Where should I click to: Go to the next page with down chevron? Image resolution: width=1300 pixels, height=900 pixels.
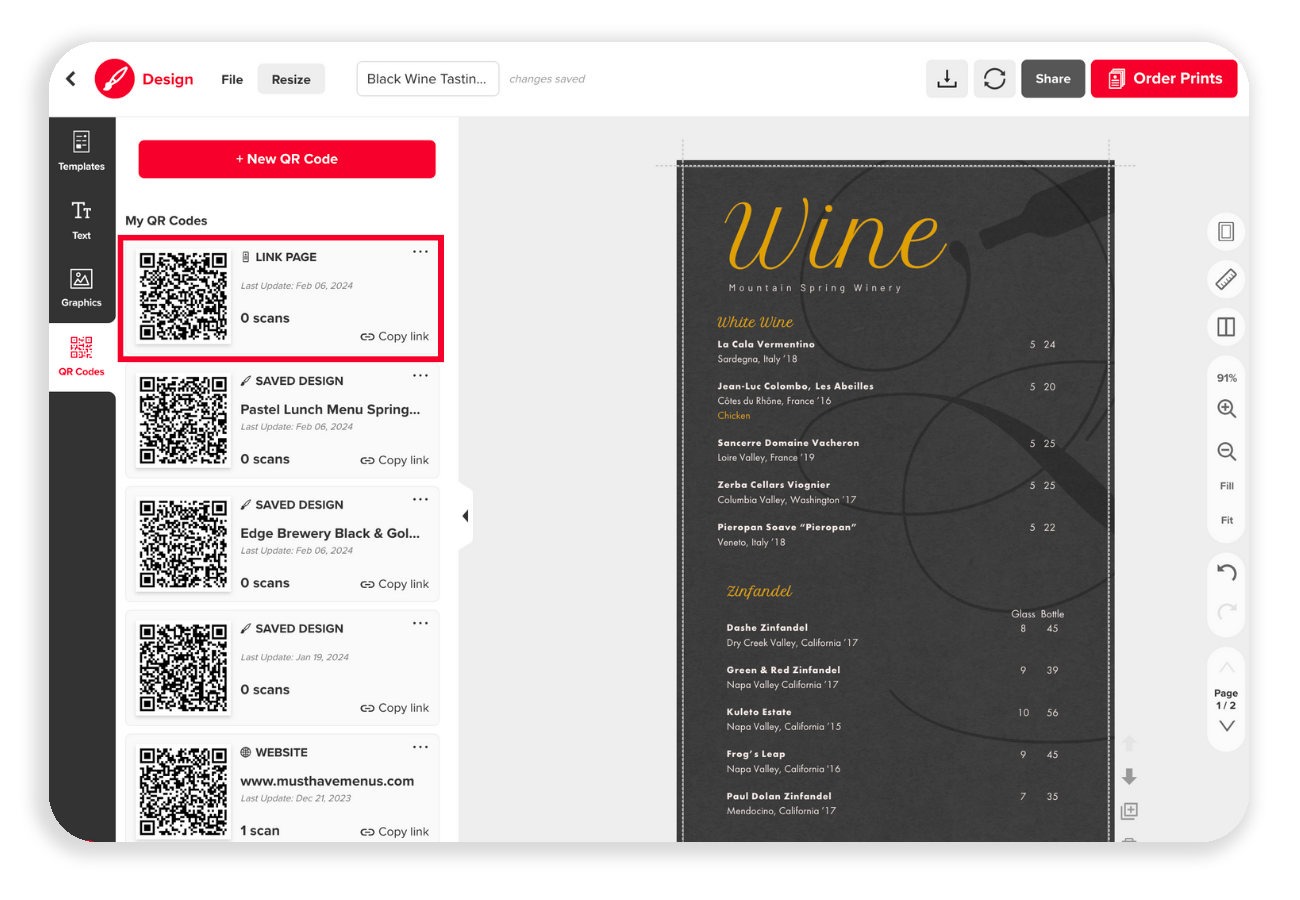pyautogui.click(x=1227, y=726)
